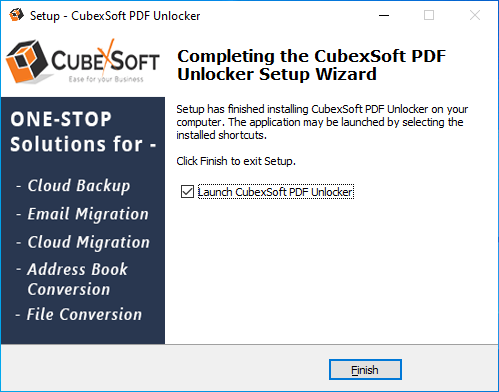
Task: Close the setup wizard window
Action: (x=475, y=15)
